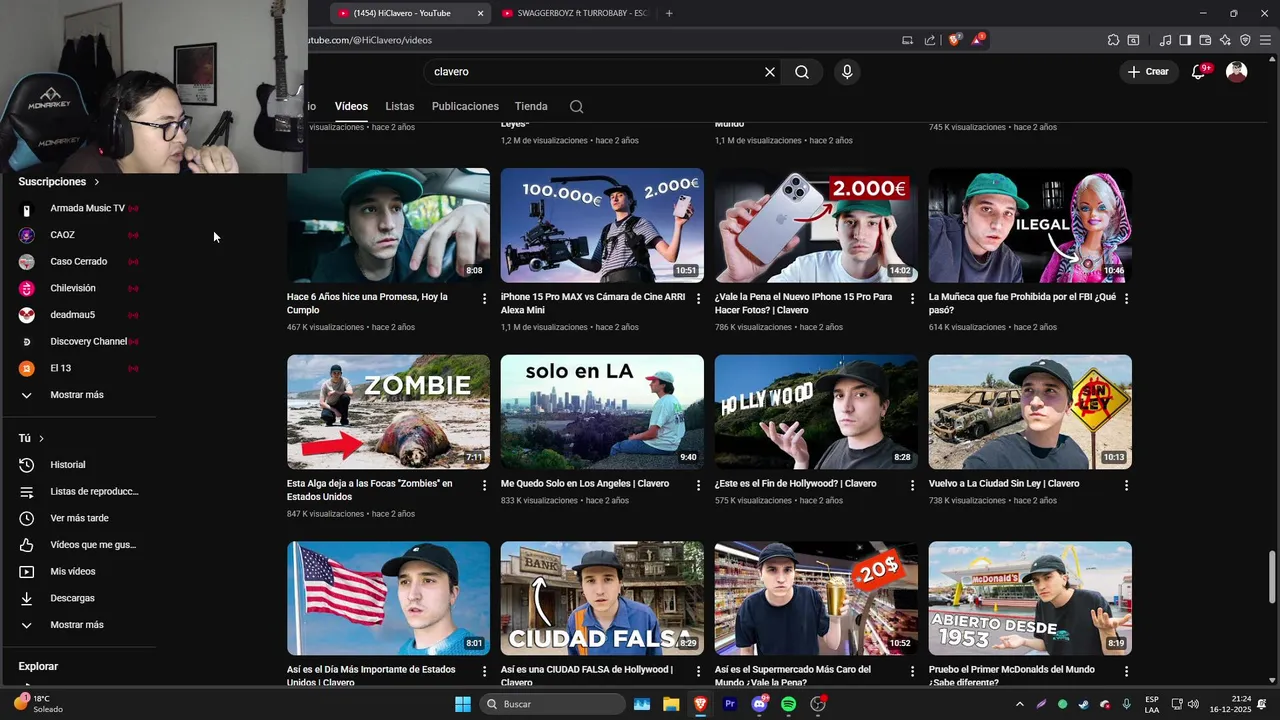This screenshot has width=1280, height=720.
Task: Open File Explorer from the taskbar
Action: click(671, 704)
